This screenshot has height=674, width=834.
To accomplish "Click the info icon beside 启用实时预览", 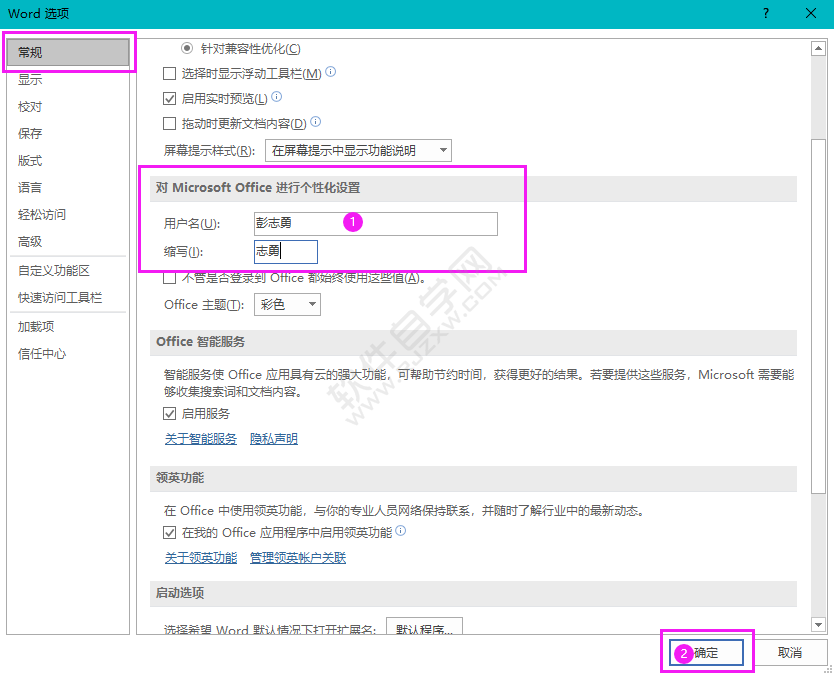I will click(x=277, y=98).
